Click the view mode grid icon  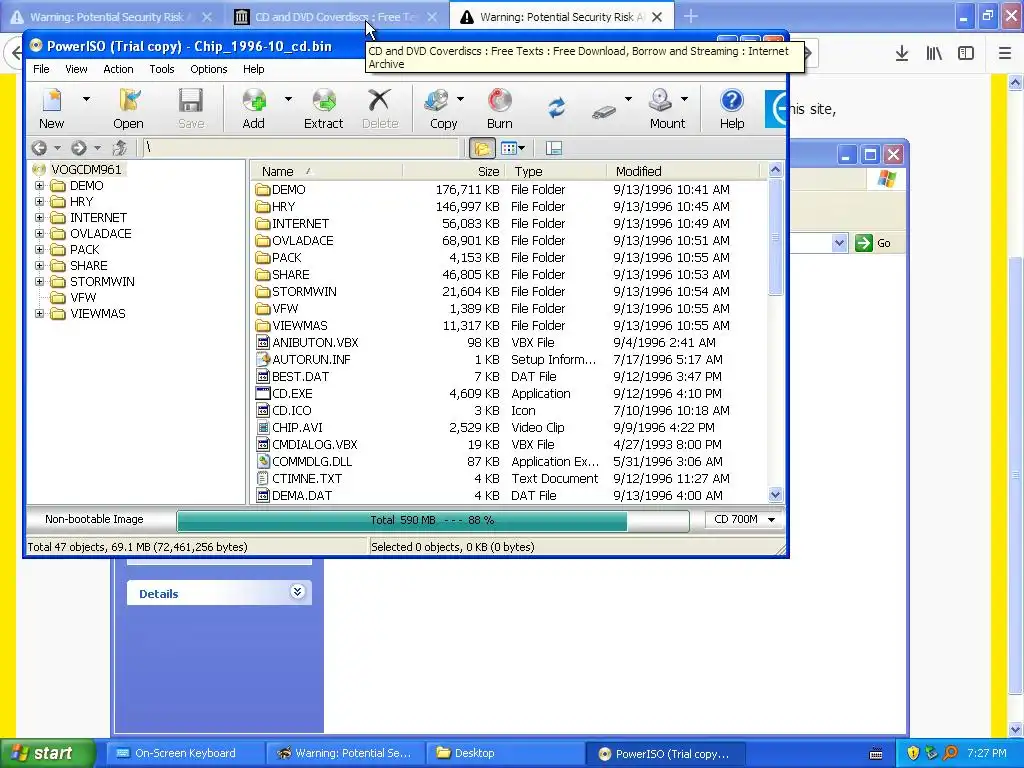tap(509, 148)
